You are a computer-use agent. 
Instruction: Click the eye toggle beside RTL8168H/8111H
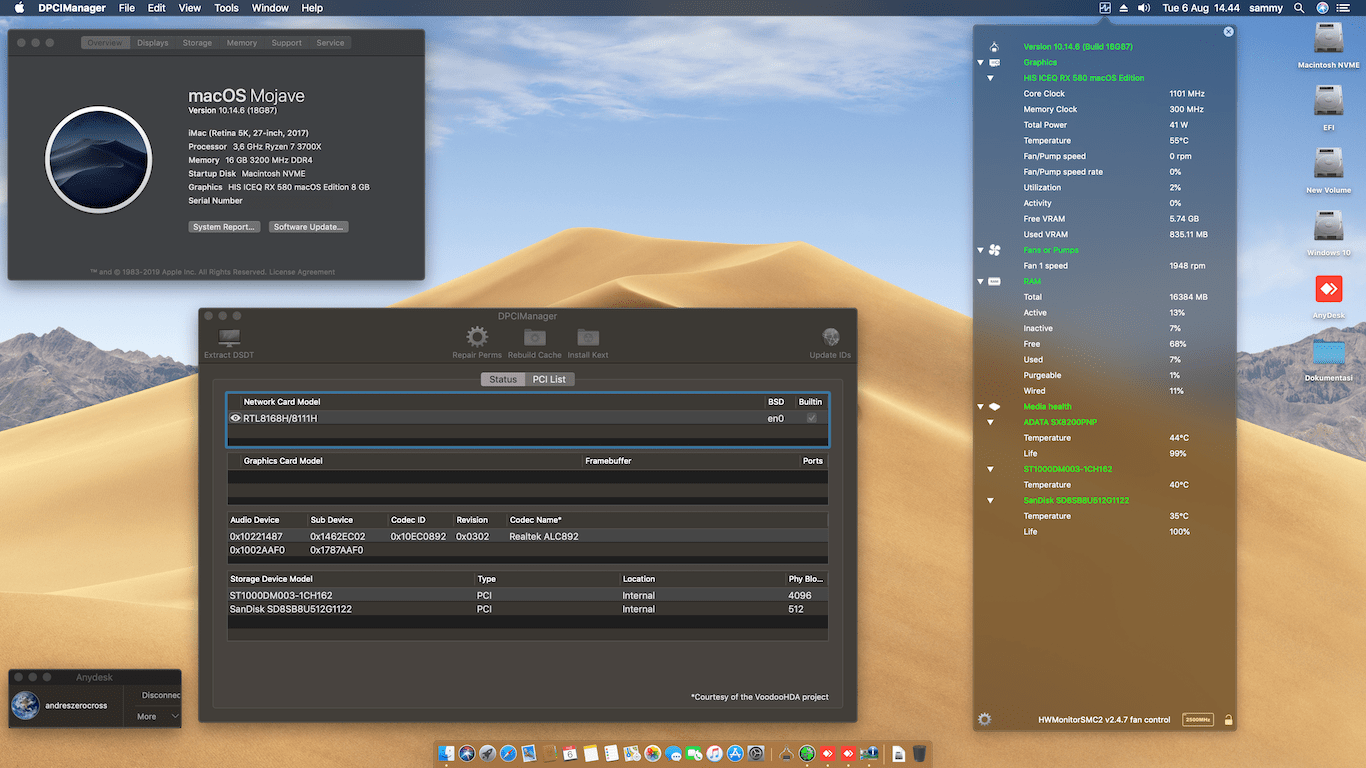click(x=235, y=418)
